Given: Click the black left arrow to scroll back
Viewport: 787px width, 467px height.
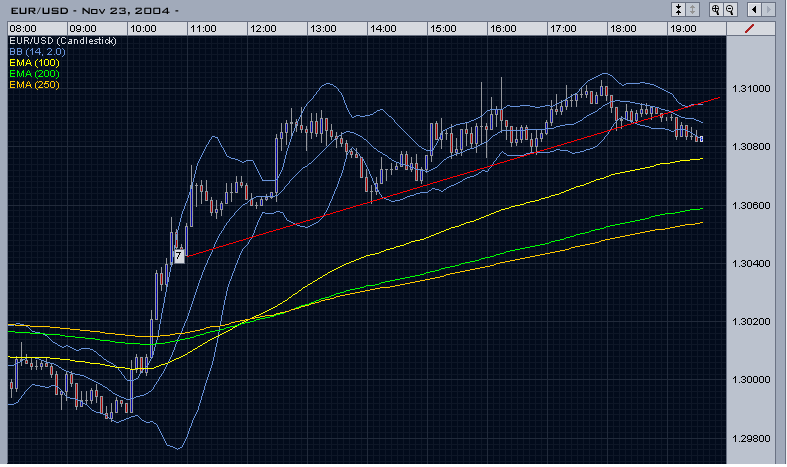Looking at the screenshot, I should tap(754, 10).
